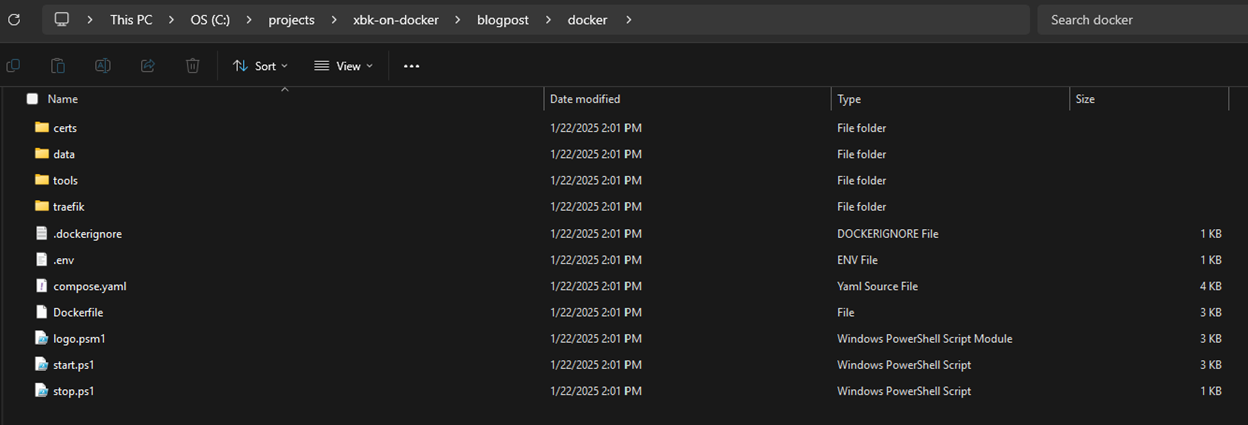Click the Paste icon in toolbar
This screenshot has width=1248, height=425.
[58, 66]
